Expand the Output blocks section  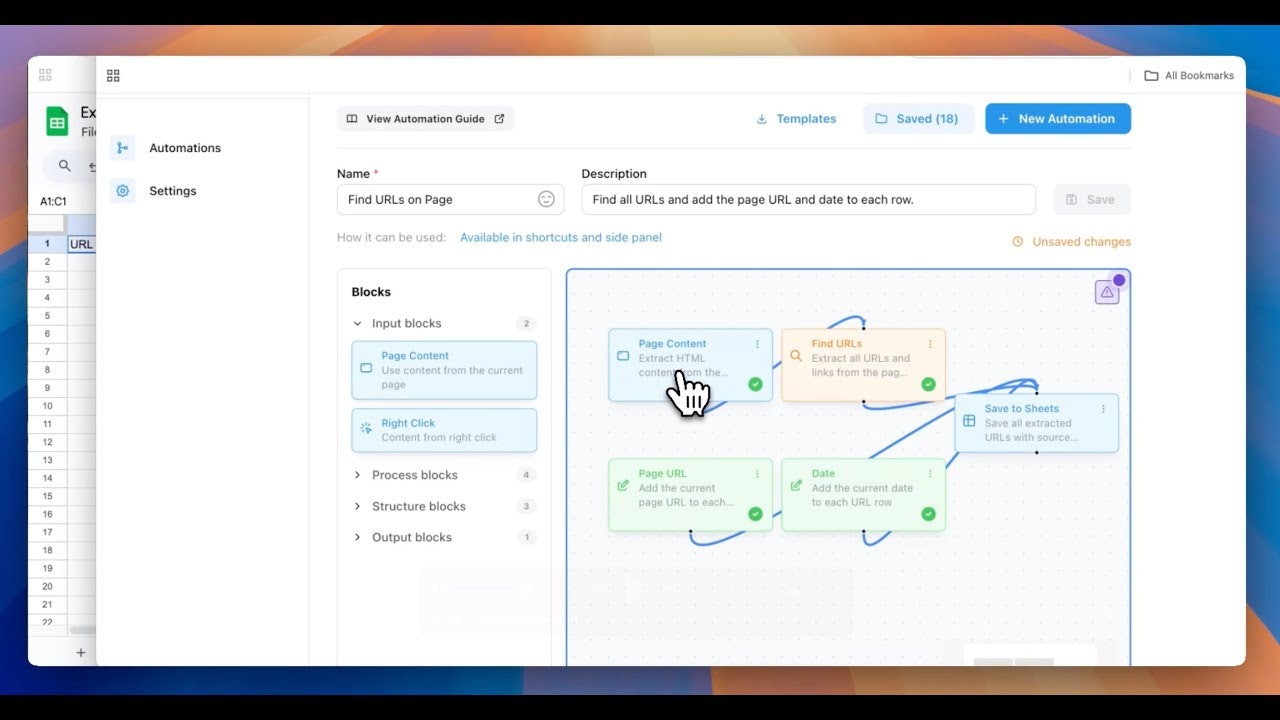(x=358, y=537)
